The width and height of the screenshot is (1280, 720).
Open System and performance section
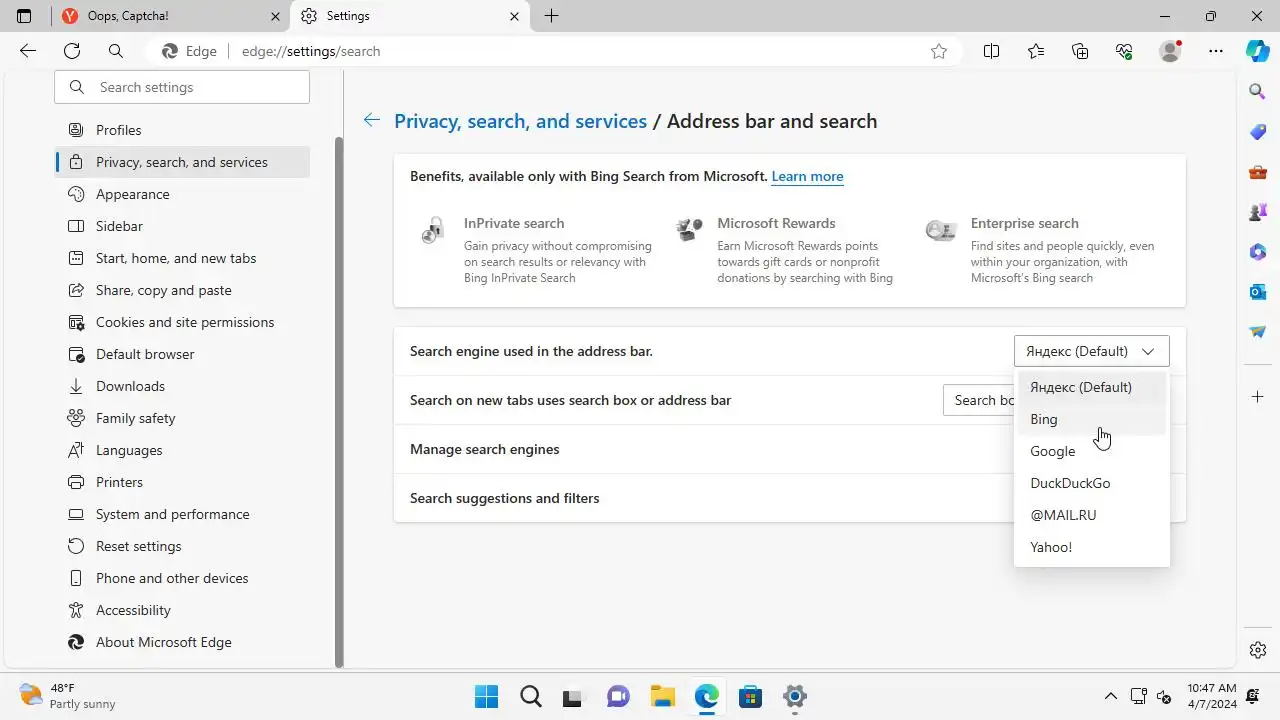point(182,514)
